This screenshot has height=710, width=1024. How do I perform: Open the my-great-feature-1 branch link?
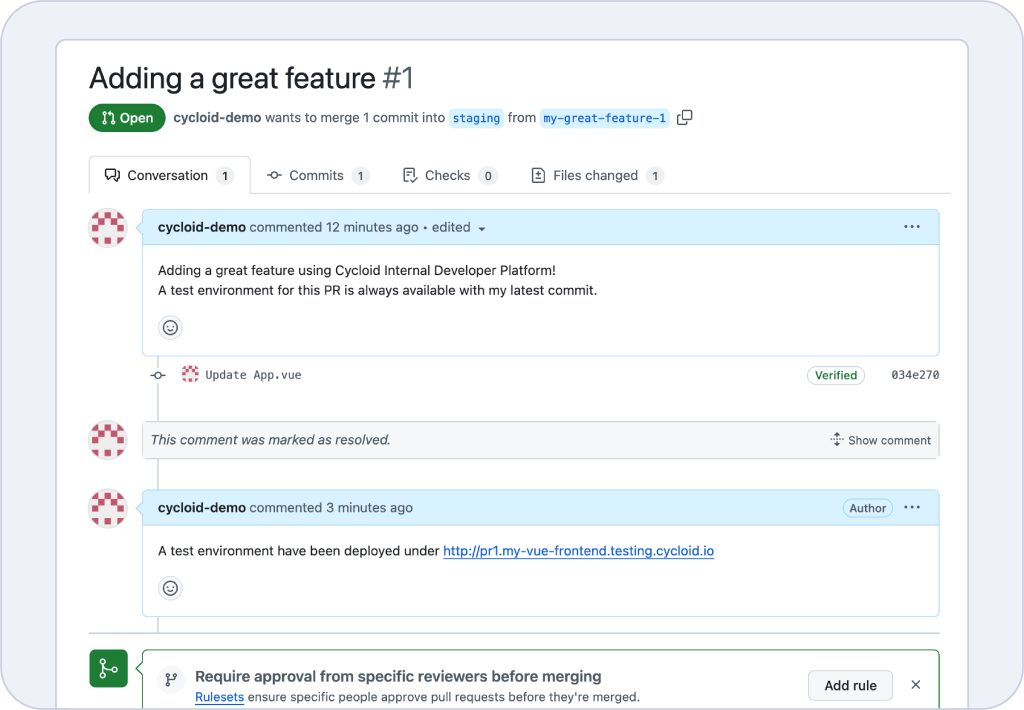point(605,118)
